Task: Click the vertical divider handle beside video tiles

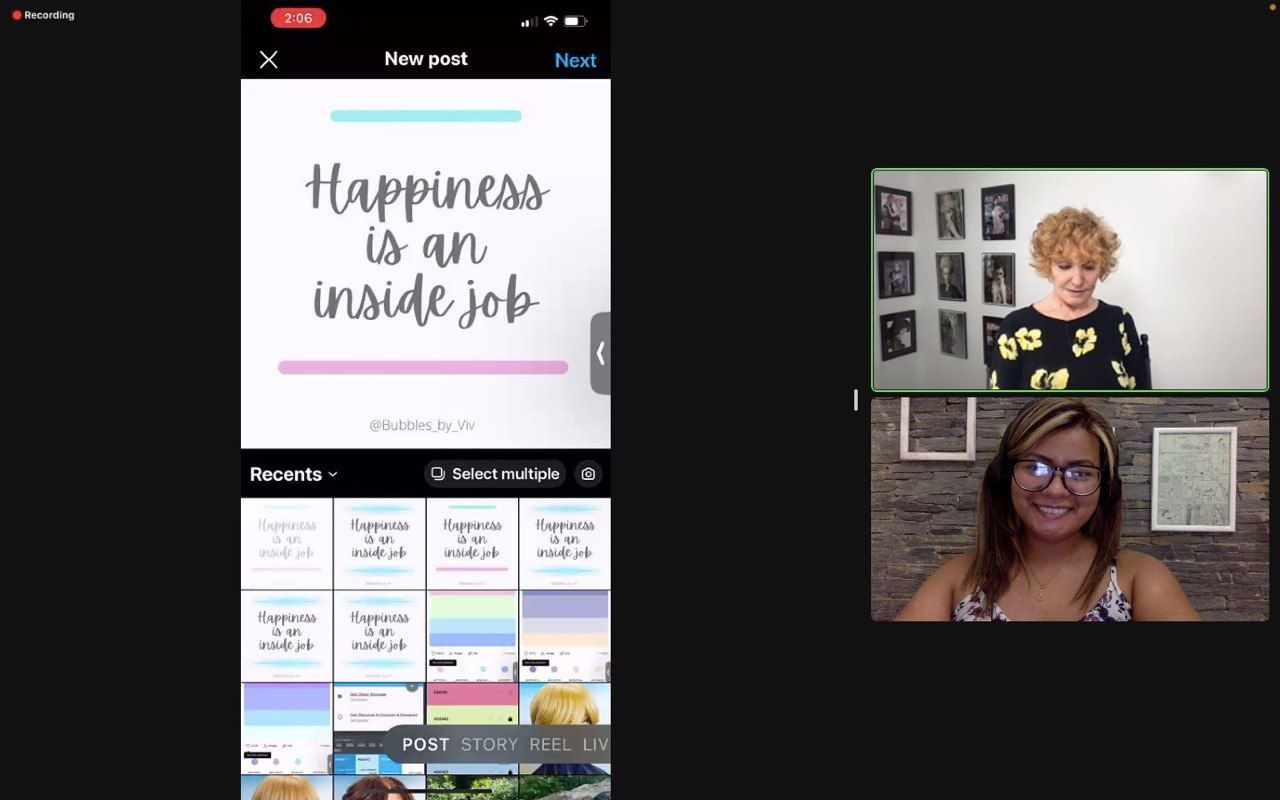Action: click(x=856, y=400)
